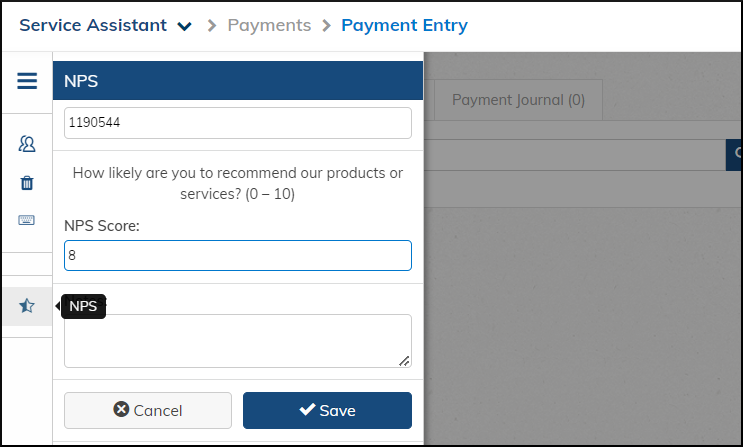Open the hamburger menu
The image size is (743, 447).
pyautogui.click(x=27, y=81)
